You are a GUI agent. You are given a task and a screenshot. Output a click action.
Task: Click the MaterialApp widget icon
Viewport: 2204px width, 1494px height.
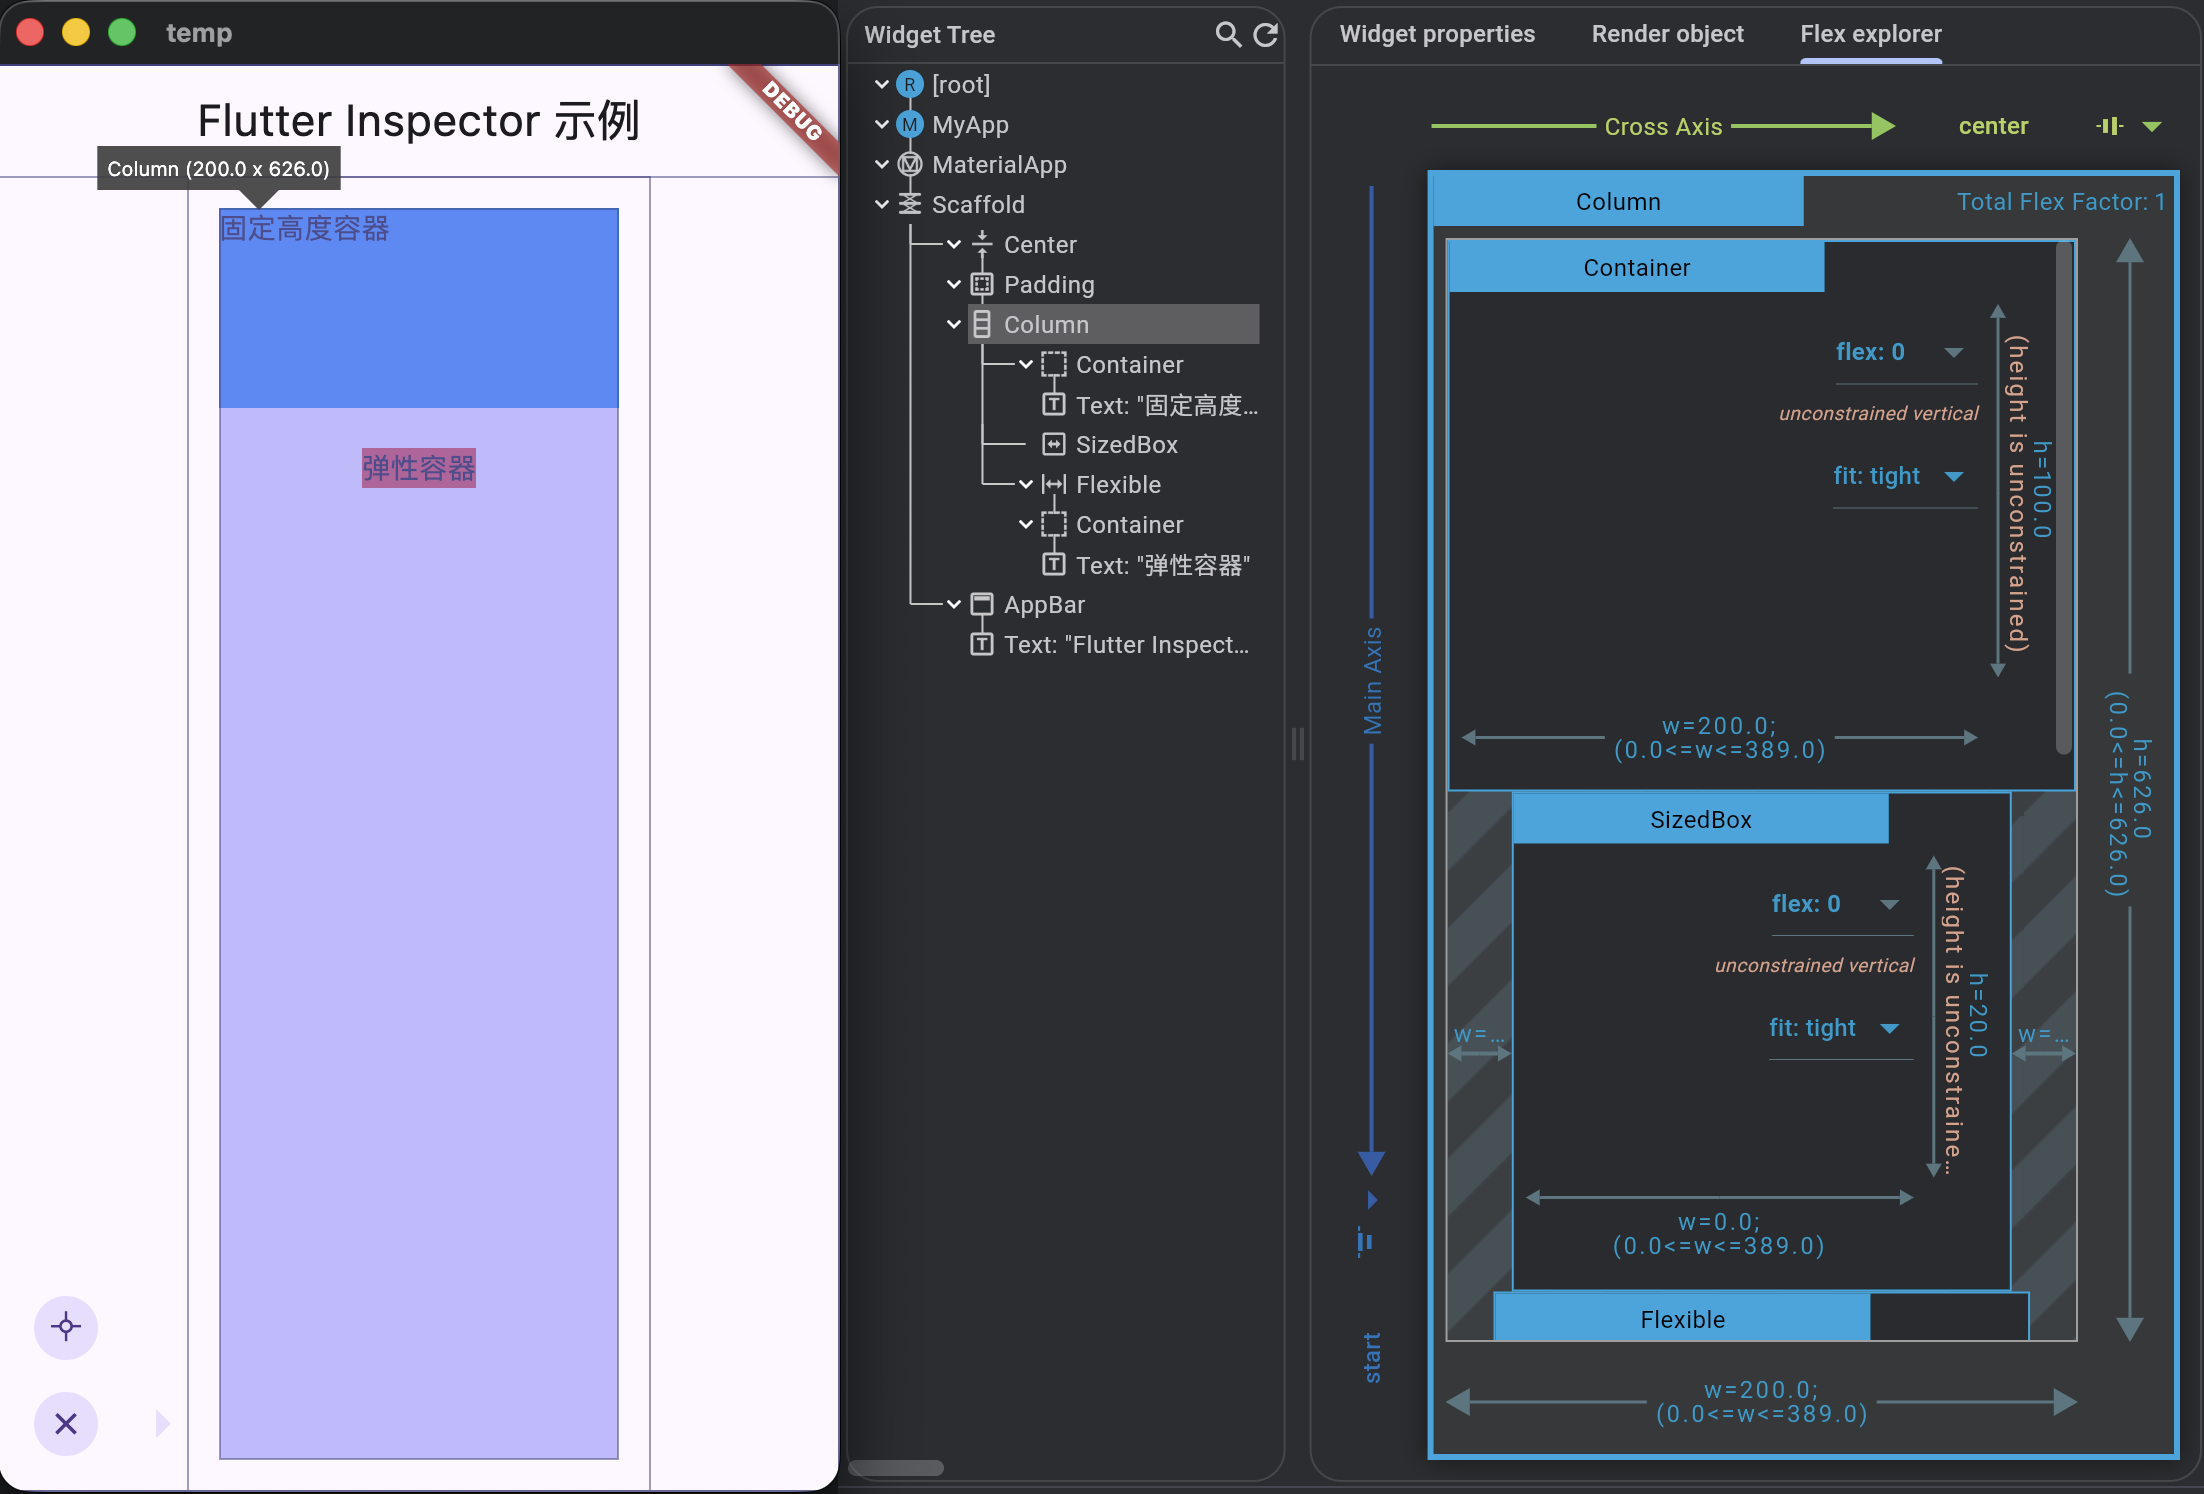click(910, 165)
